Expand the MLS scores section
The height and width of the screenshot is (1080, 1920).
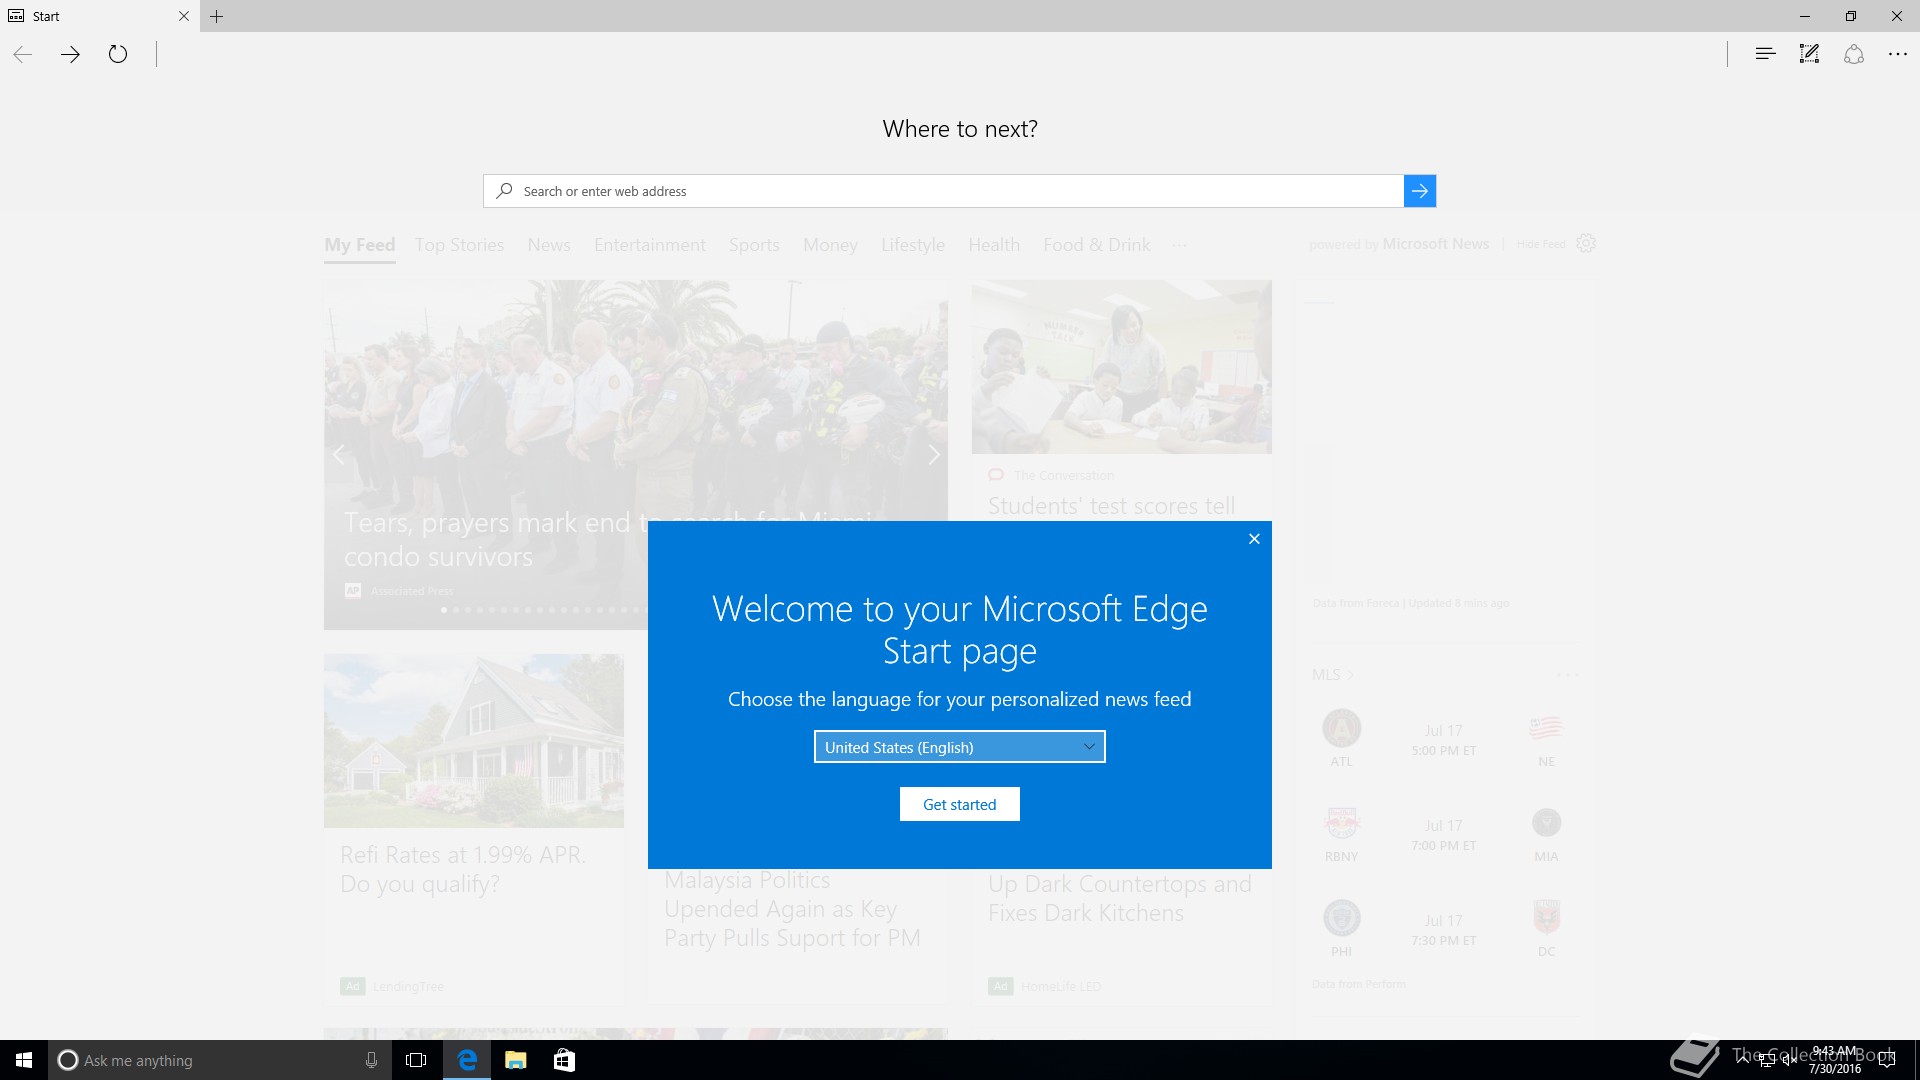1334,675
